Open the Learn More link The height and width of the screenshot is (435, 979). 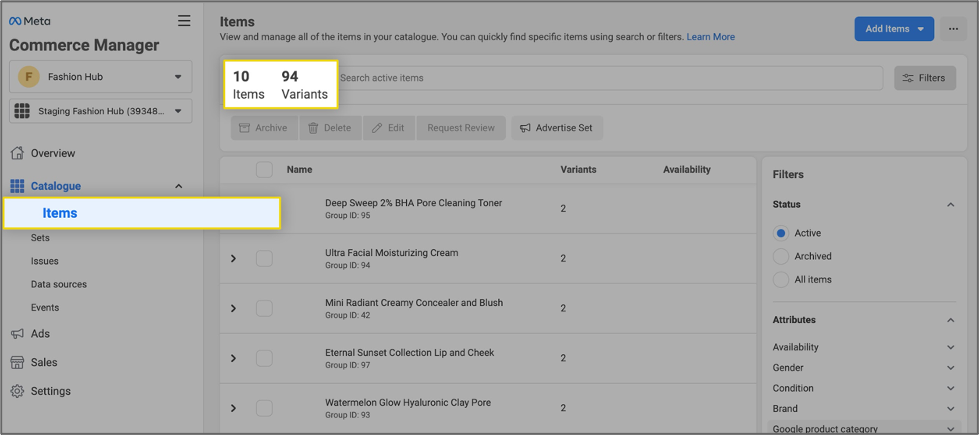click(x=711, y=37)
